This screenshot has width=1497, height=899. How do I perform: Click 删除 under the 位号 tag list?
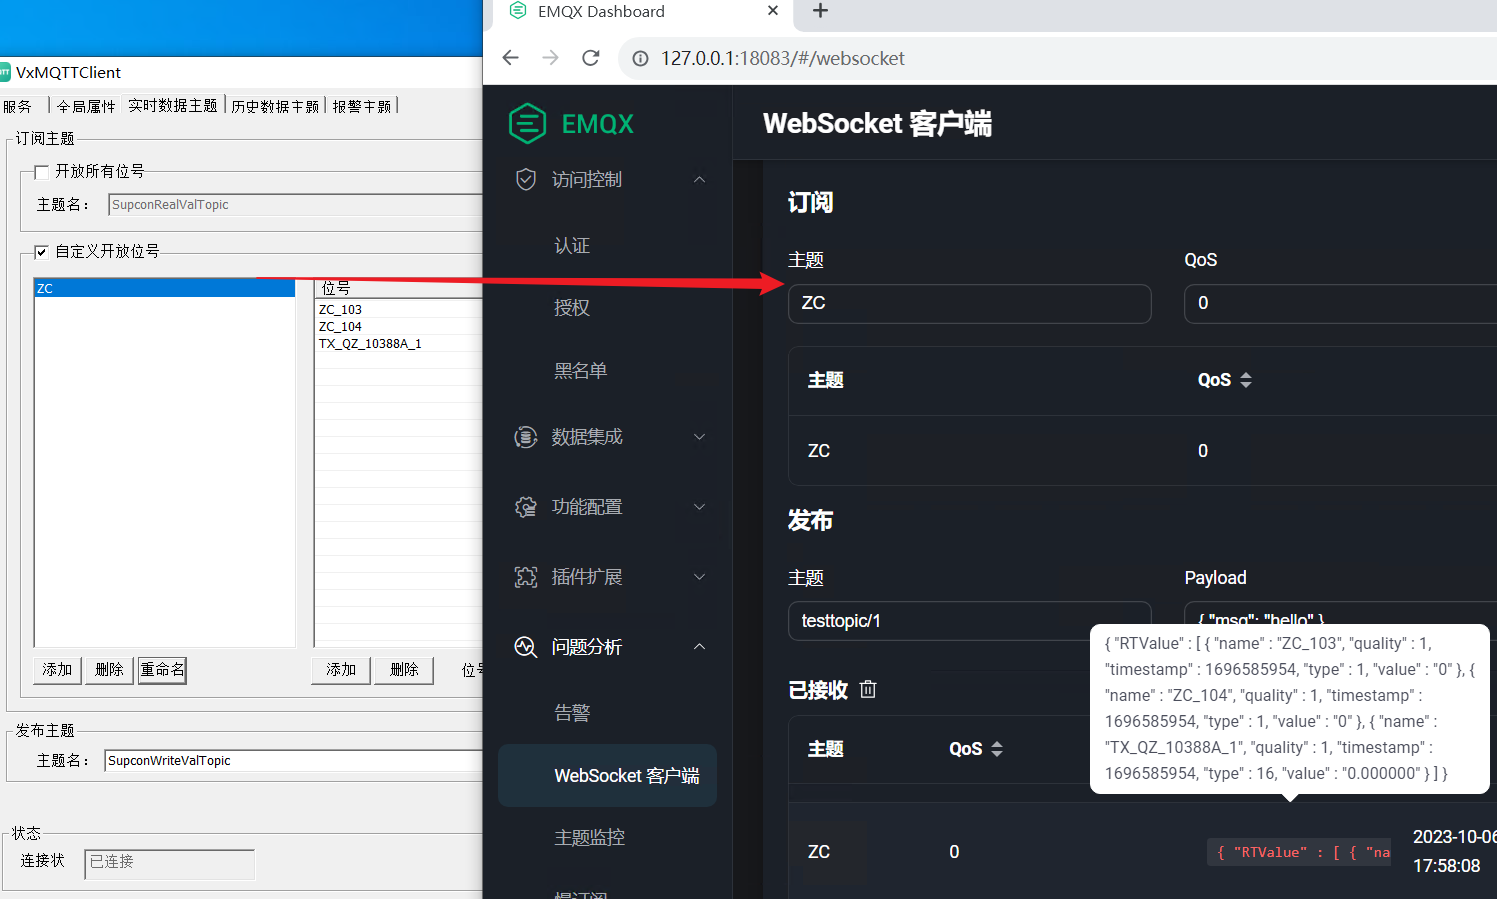[404, 670]
